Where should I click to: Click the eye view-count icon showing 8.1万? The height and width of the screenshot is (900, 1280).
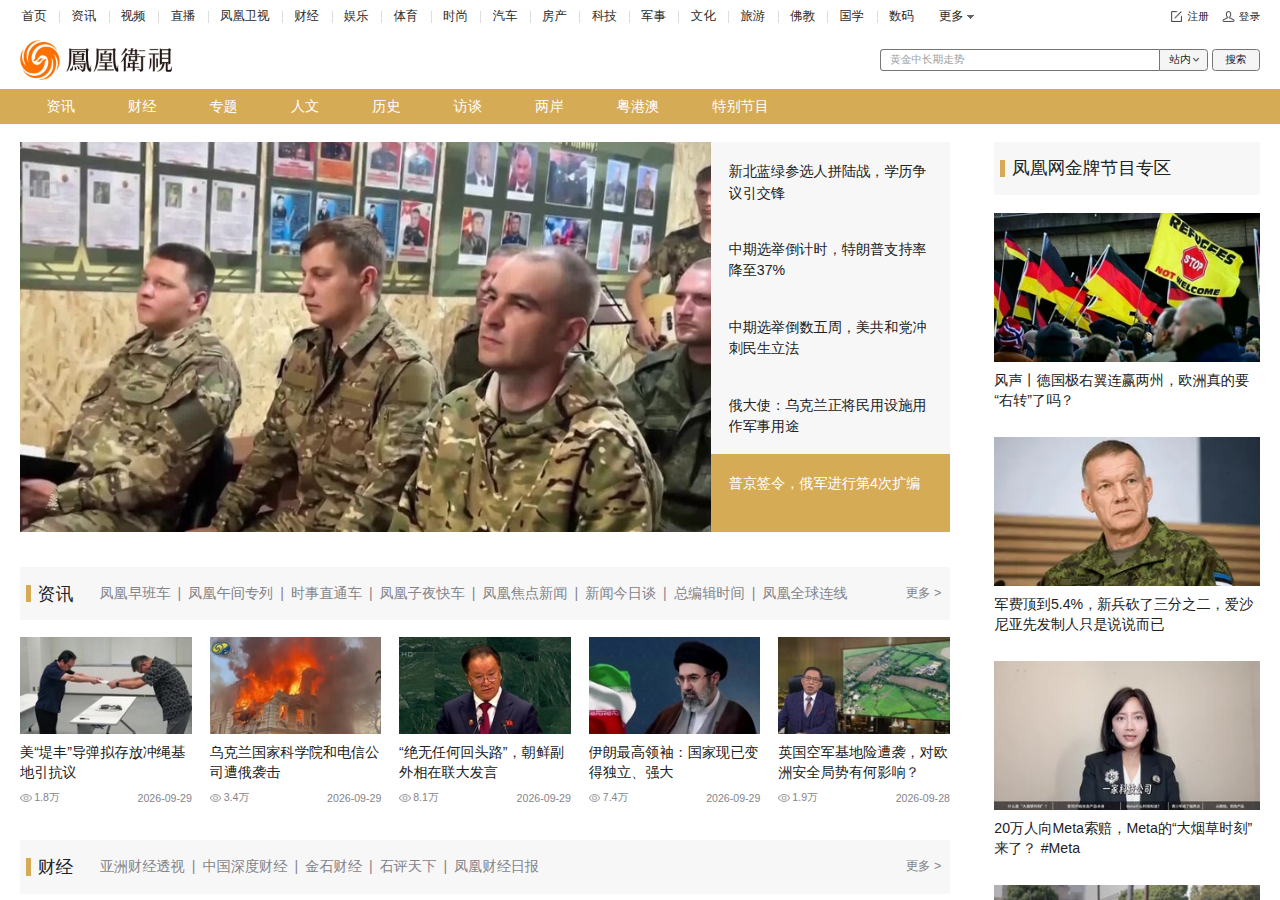[405, 798]
